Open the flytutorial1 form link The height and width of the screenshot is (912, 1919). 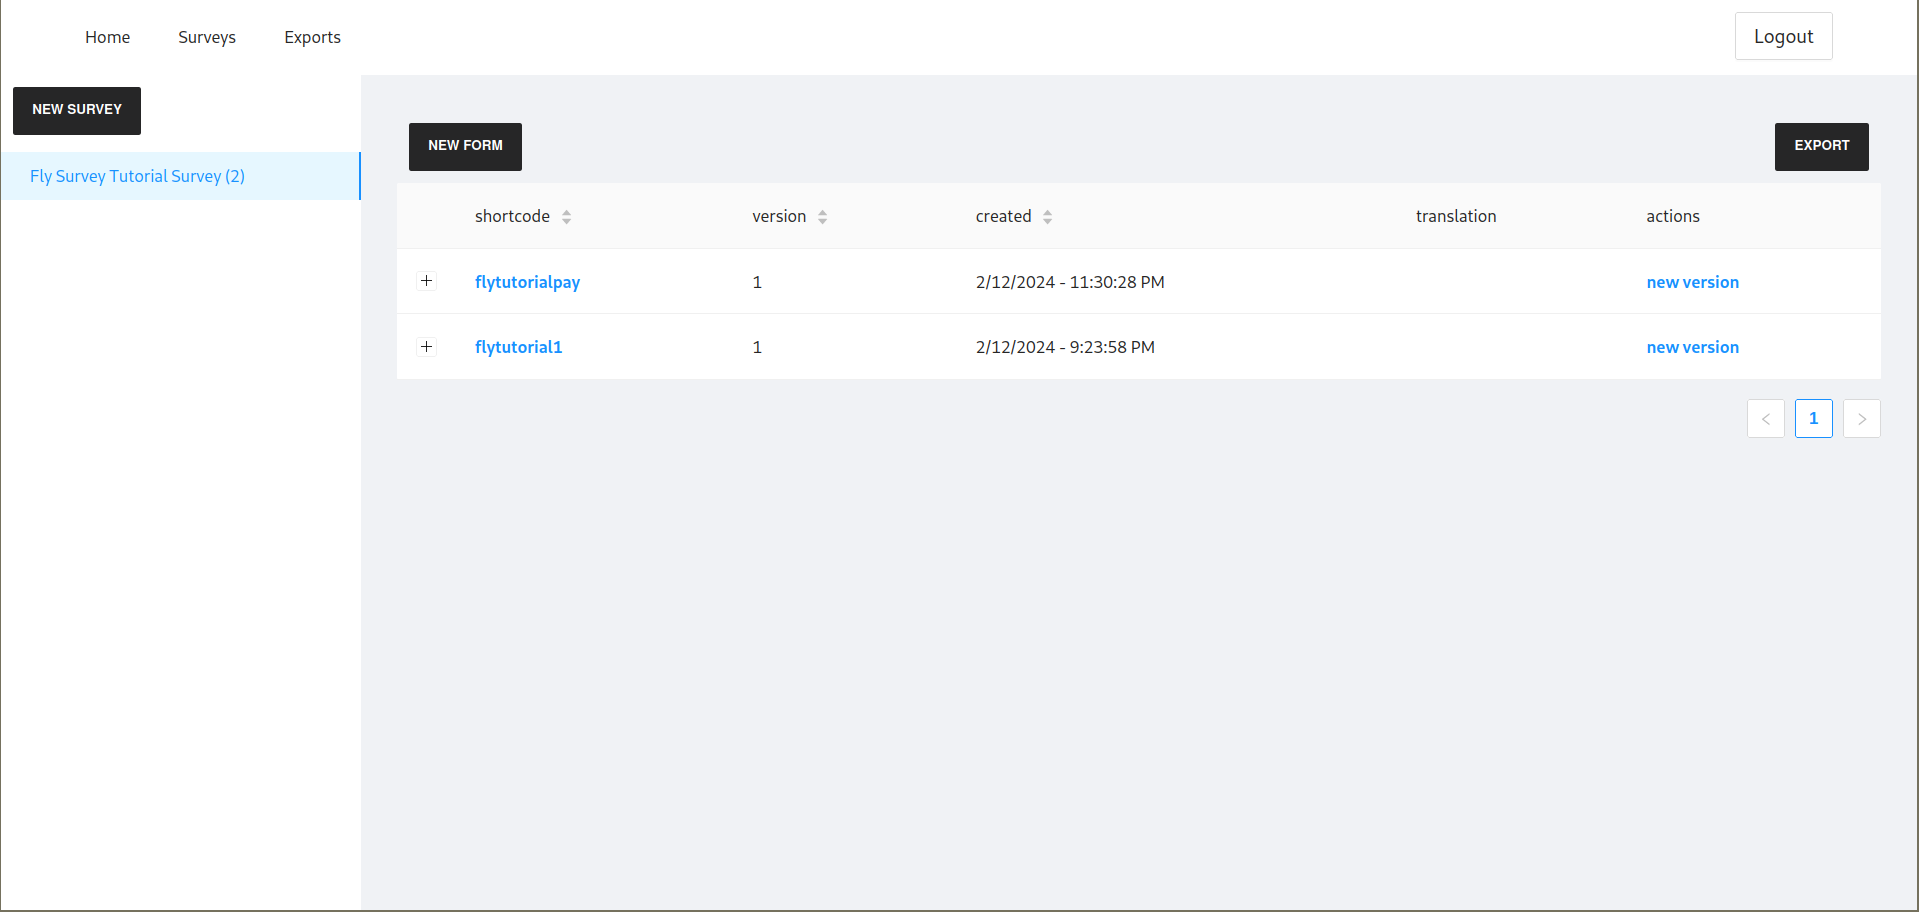[518, 347]
